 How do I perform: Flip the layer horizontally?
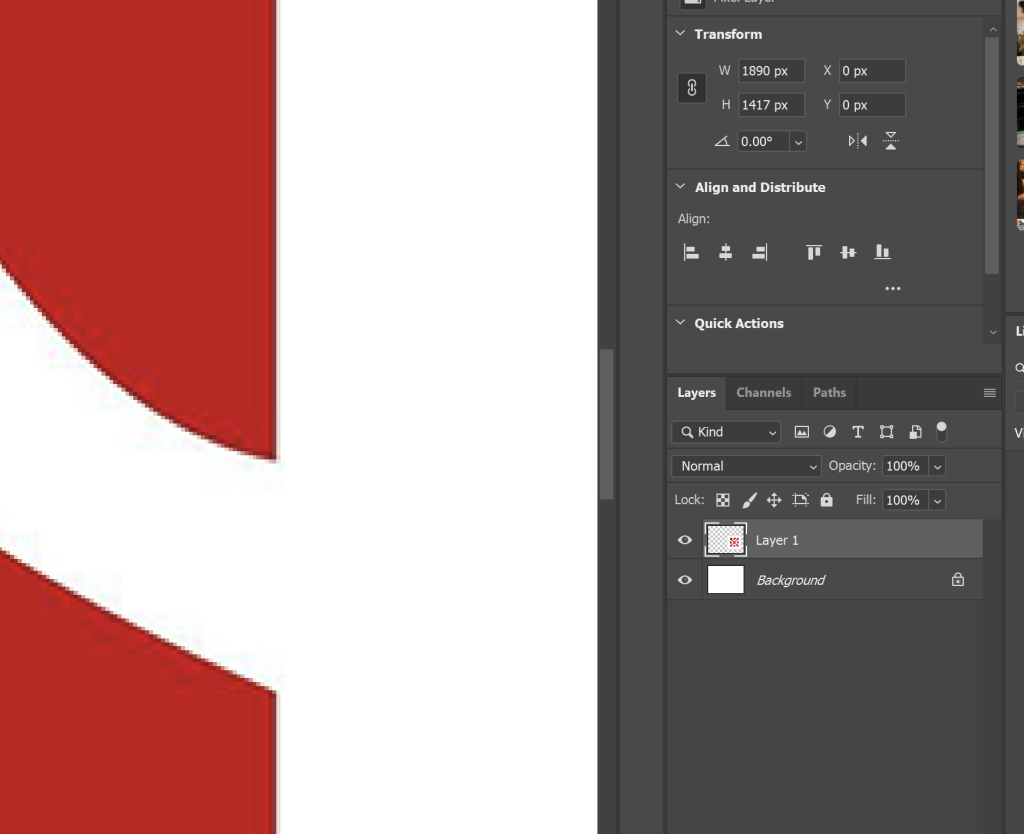point(857,141)
